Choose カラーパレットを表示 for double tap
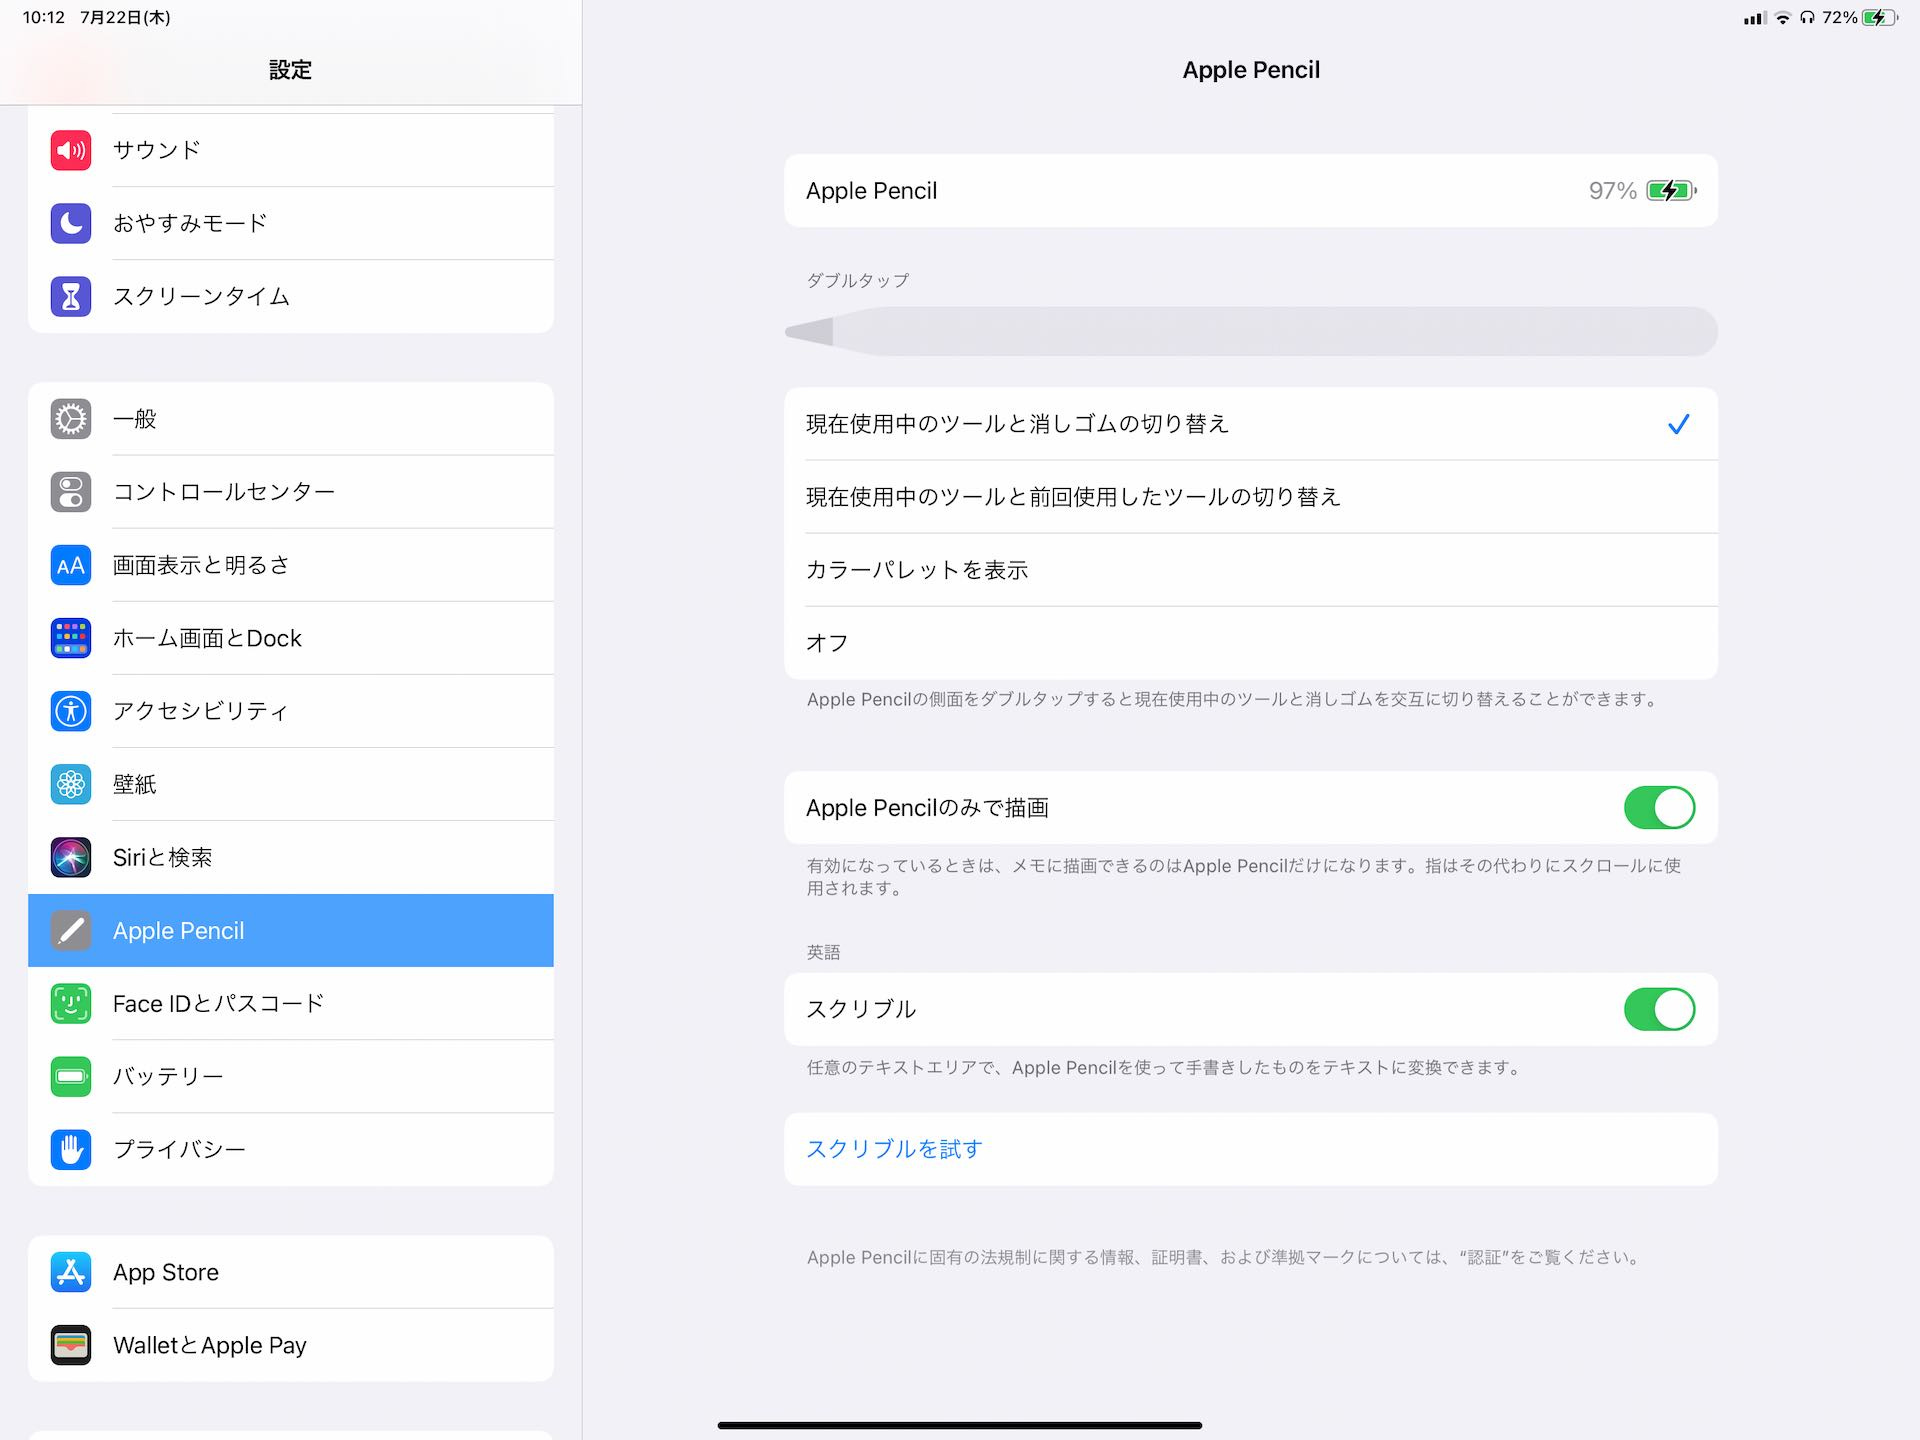The height and width of the screenshot is (1440, 1920). pos(1251,570)
